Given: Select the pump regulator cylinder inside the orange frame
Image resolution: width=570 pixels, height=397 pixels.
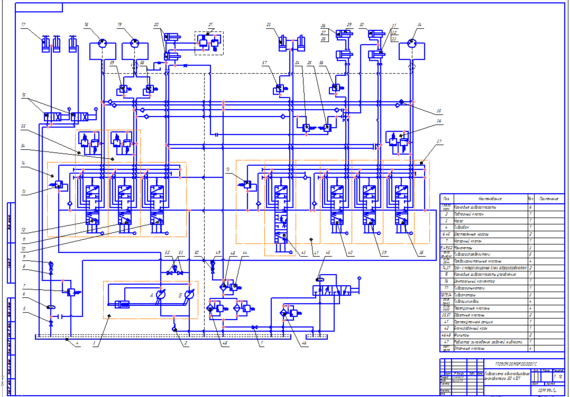Looking at the screenshot, I should coord(122,304).
